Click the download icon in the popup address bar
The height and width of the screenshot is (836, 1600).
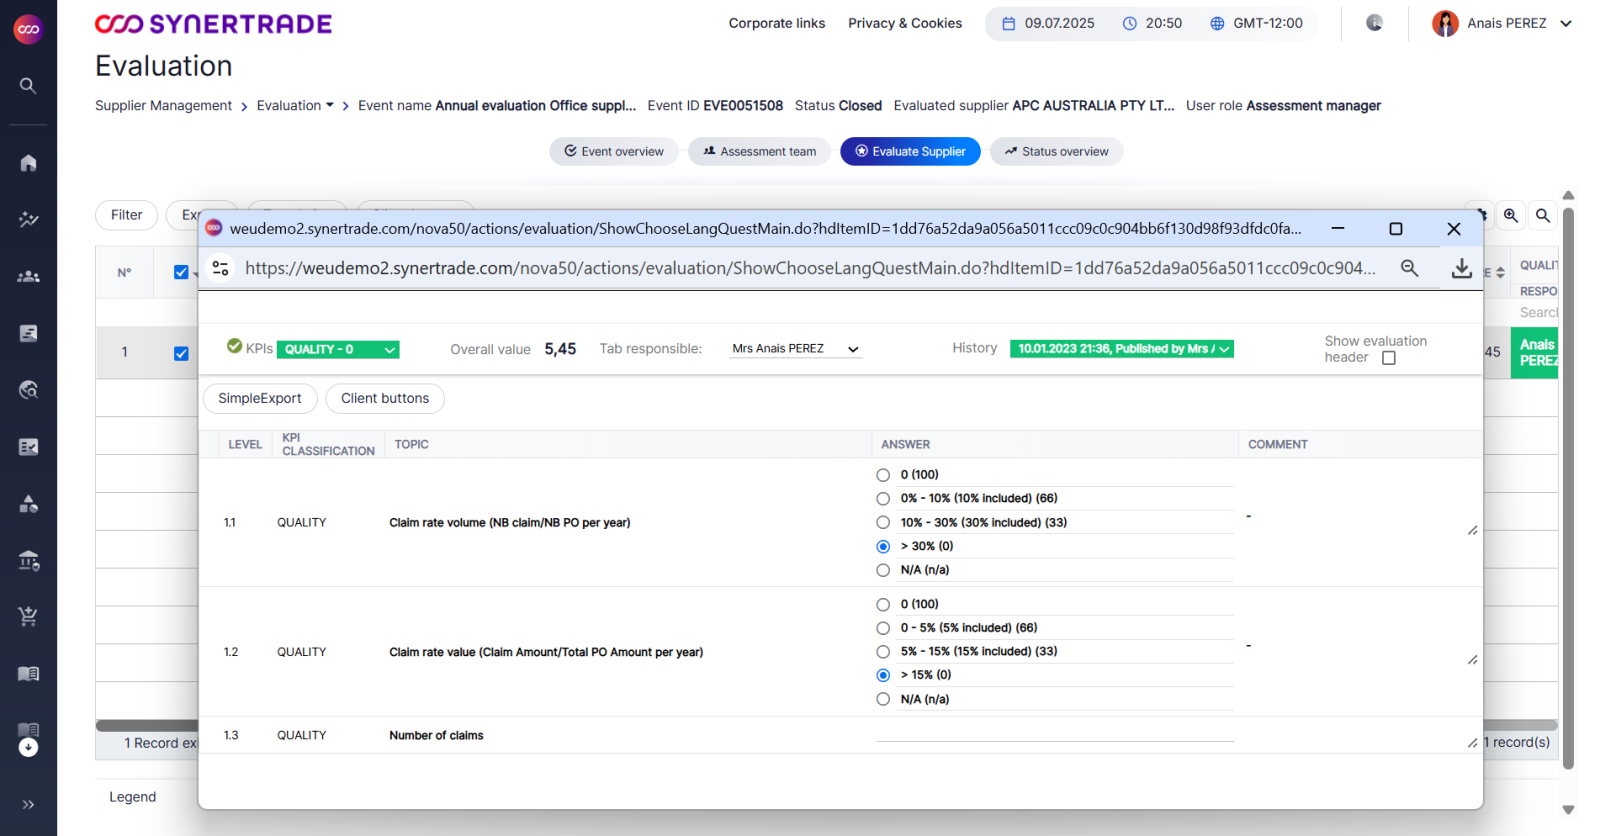[x=1461, y=268]
